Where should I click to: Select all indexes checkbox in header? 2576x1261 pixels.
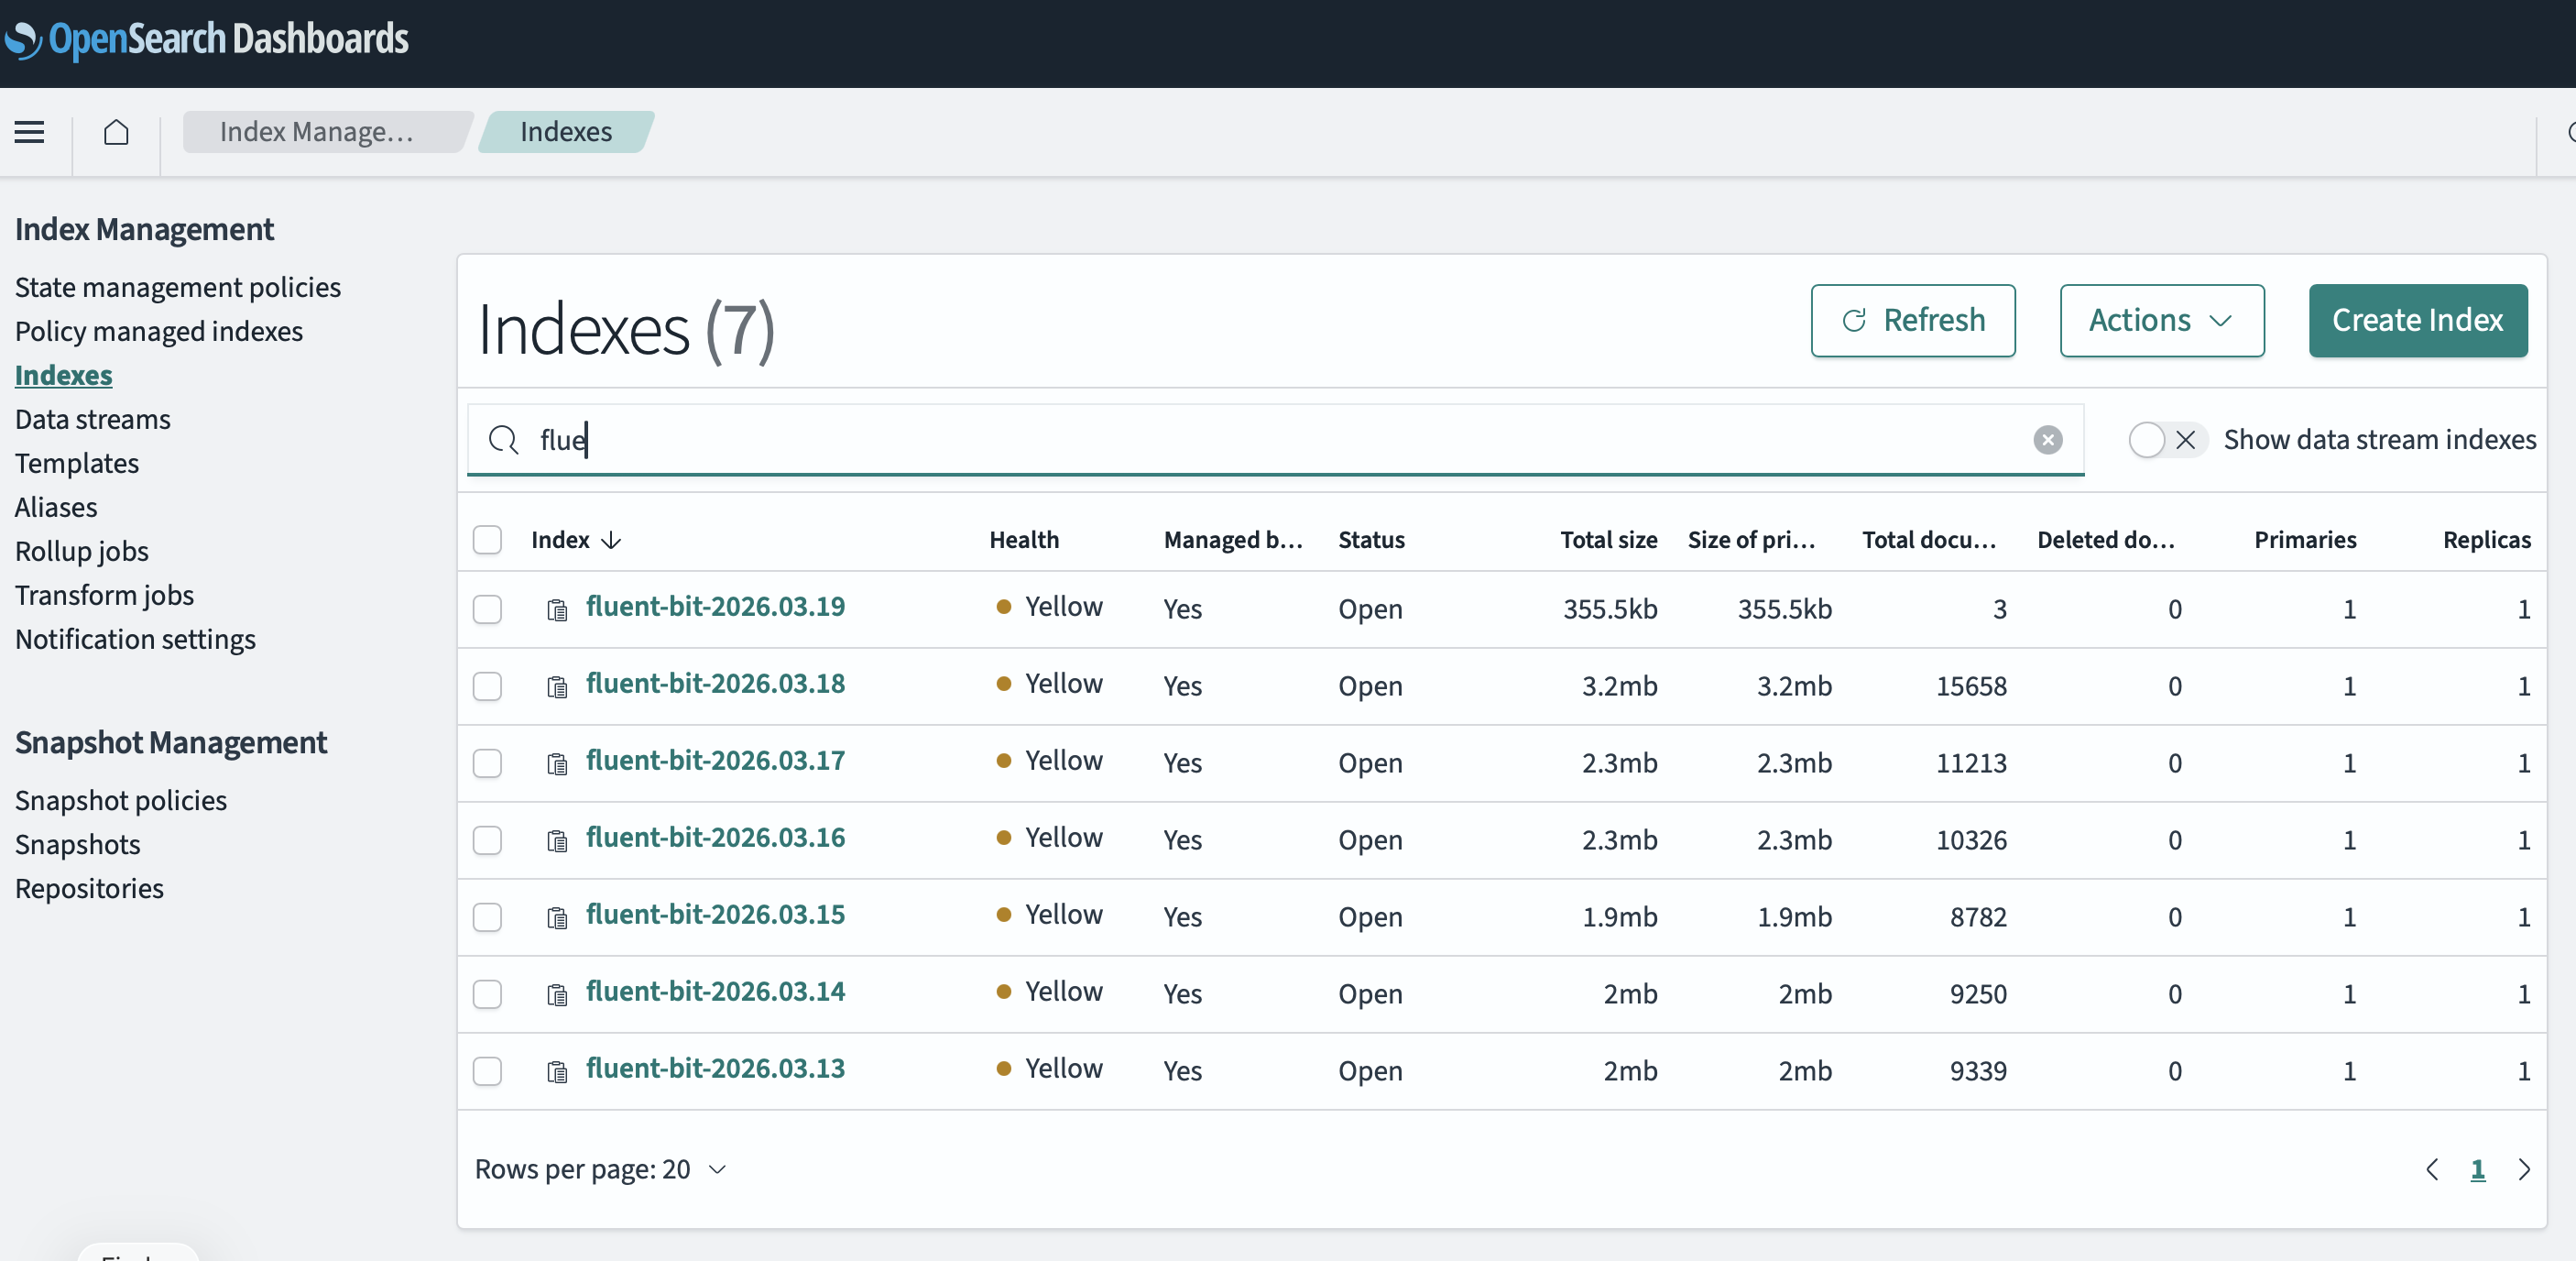click(x=487, y=540)
